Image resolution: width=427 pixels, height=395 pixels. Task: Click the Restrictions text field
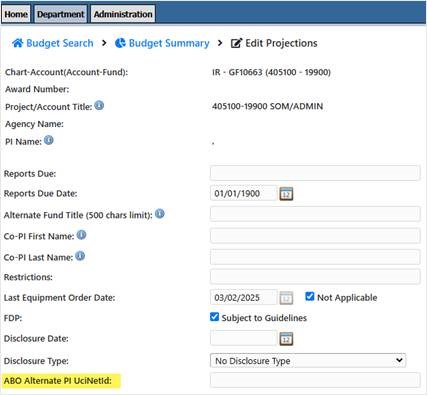(315, 277)
